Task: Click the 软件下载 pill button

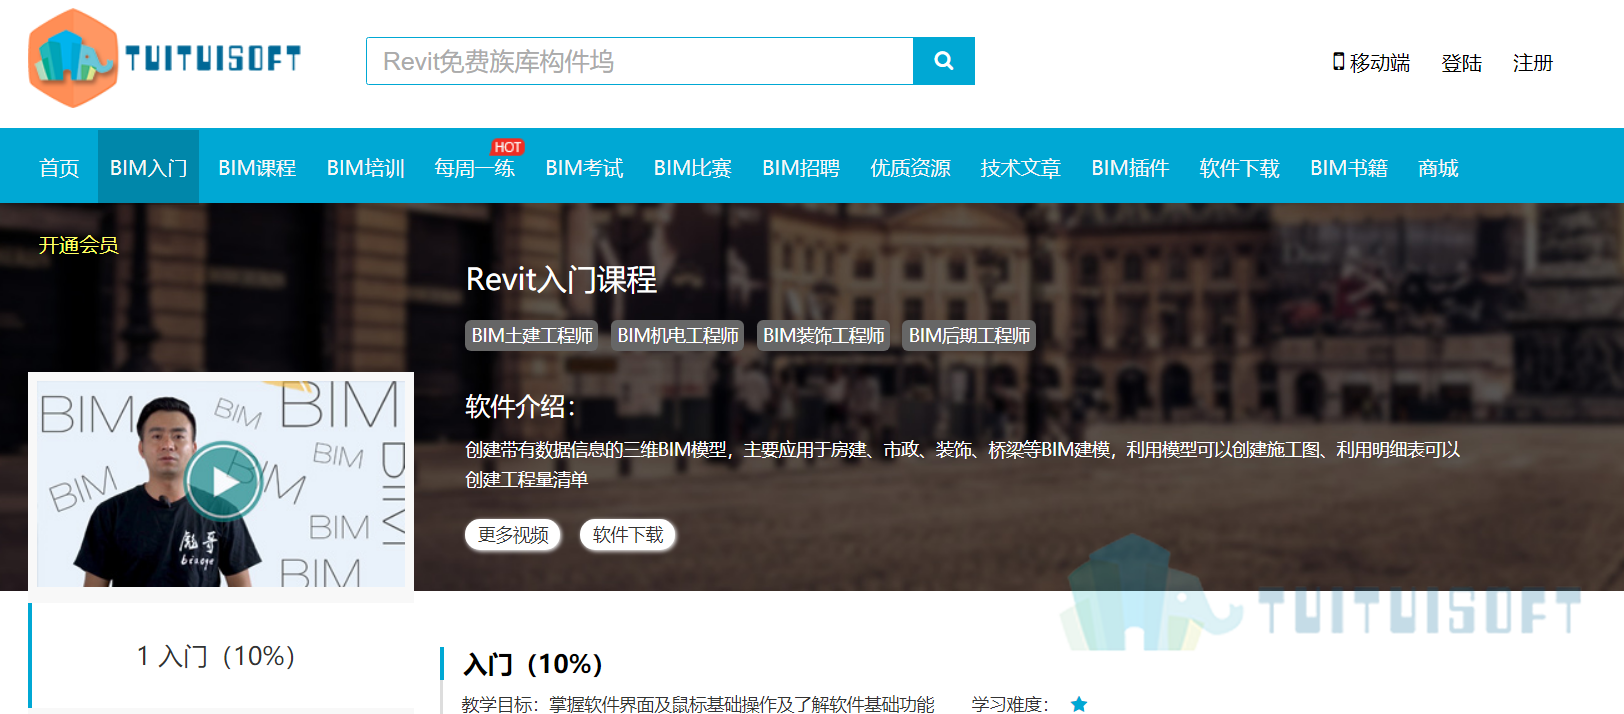Action: (x=628, y=535)
